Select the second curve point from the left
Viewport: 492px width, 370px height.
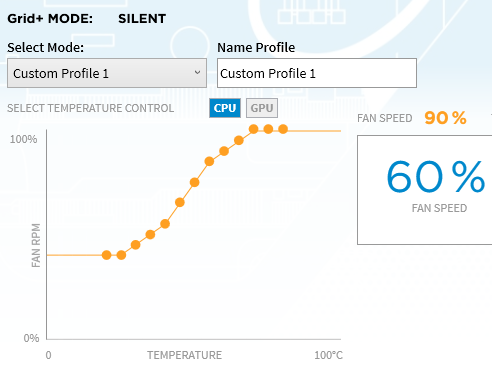coord(121,255)
